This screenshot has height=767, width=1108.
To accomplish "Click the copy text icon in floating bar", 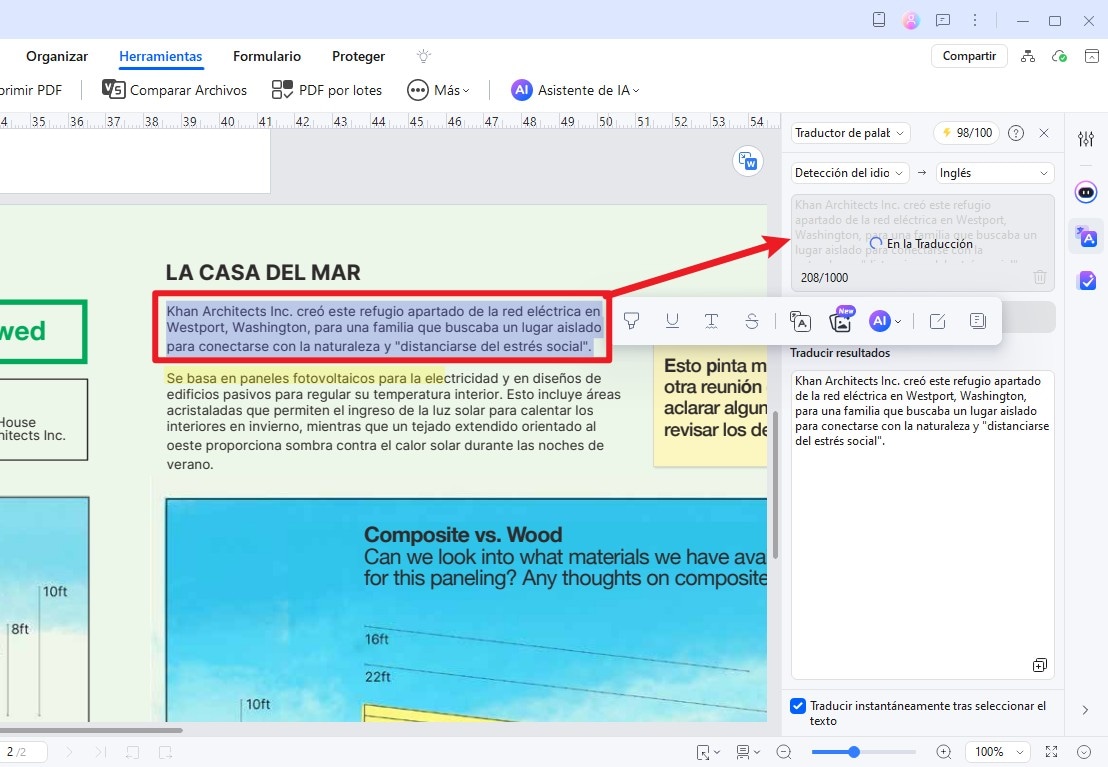I will pos(977,321).
